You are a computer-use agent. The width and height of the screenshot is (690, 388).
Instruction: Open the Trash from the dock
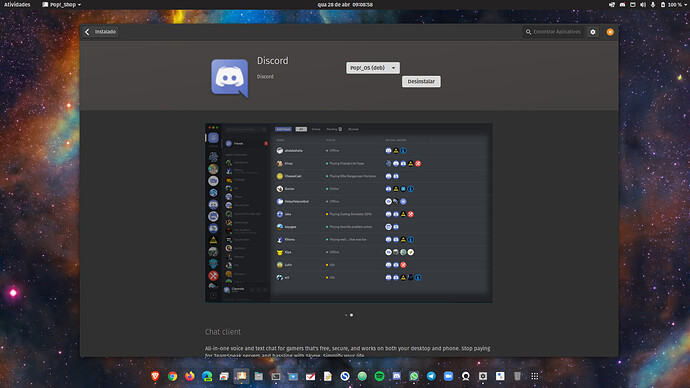coord(518,376)
